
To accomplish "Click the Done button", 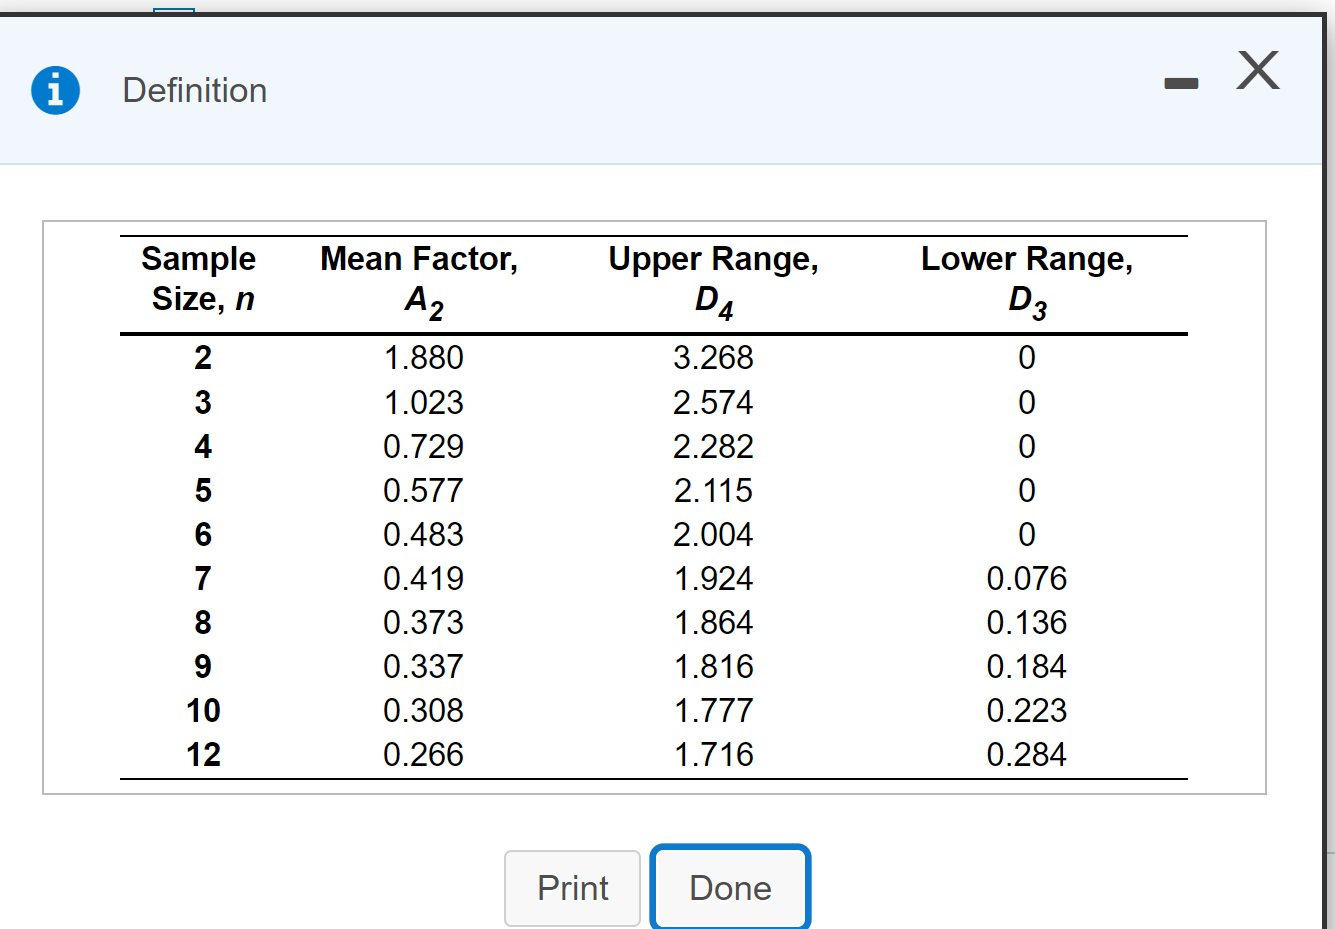I will [x=730, y=888].
